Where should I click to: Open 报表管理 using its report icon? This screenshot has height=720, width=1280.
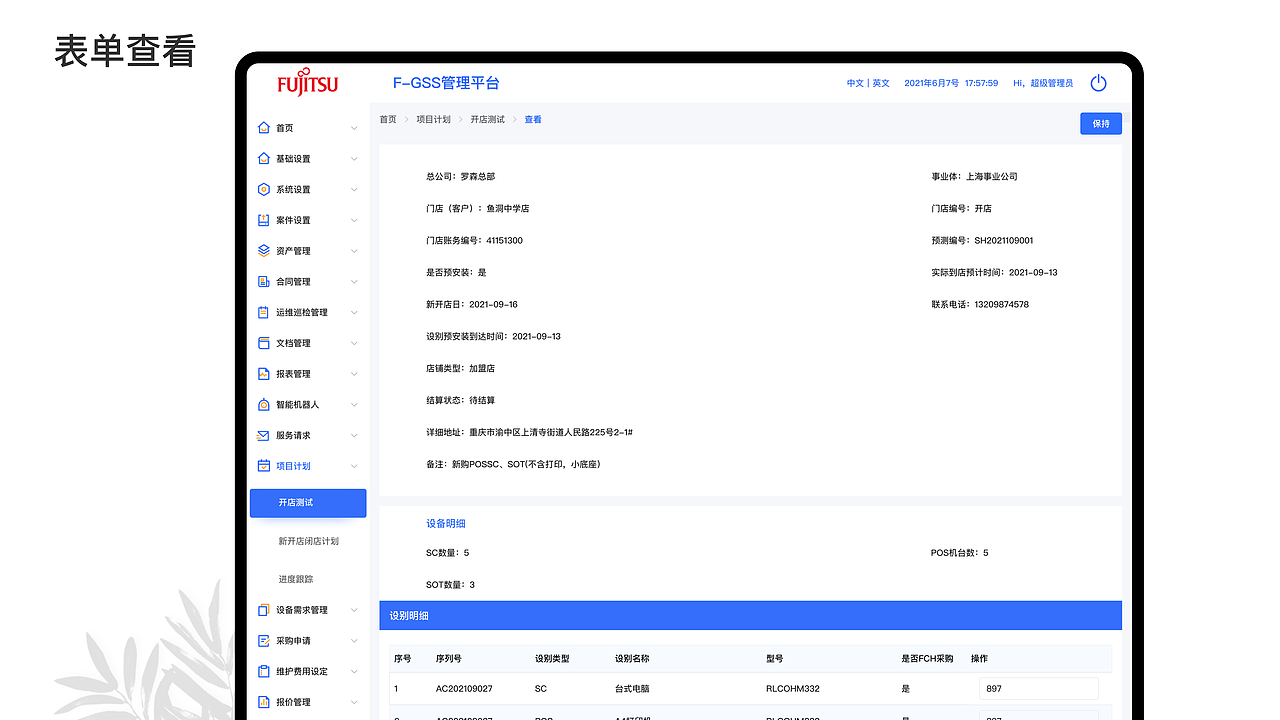coord(262,373)
